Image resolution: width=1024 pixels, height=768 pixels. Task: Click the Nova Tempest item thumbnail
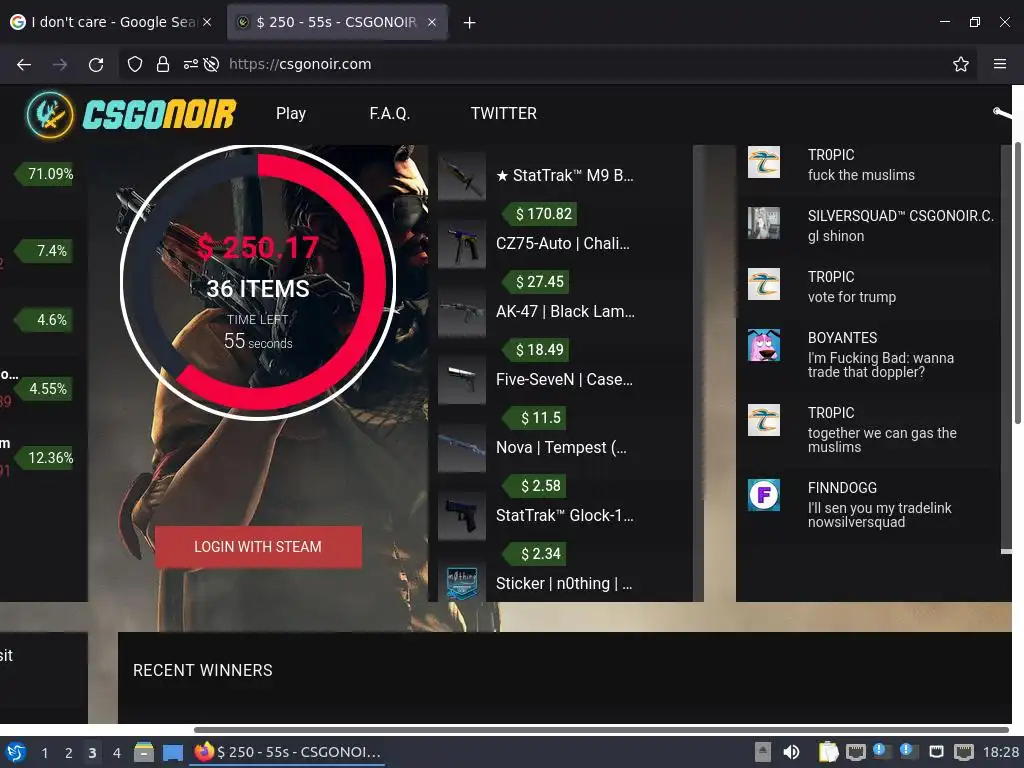pyautogui.click(x=462, y=448)
